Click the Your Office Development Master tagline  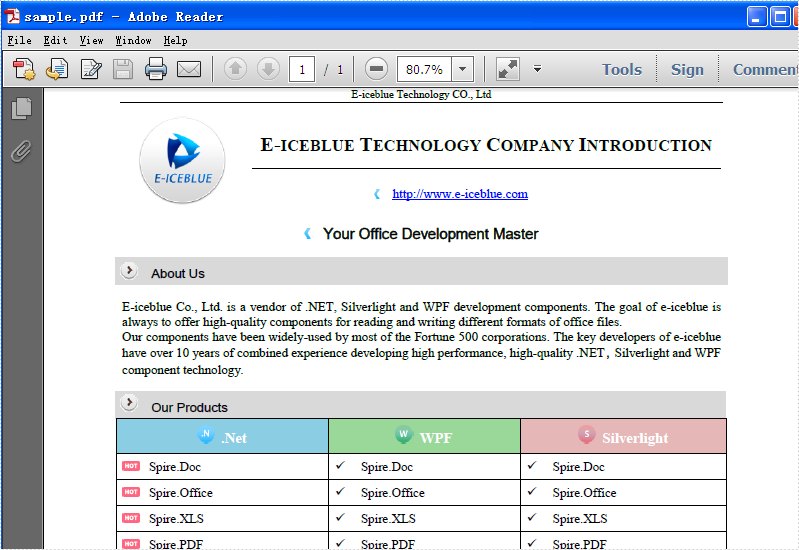point(430,233)
